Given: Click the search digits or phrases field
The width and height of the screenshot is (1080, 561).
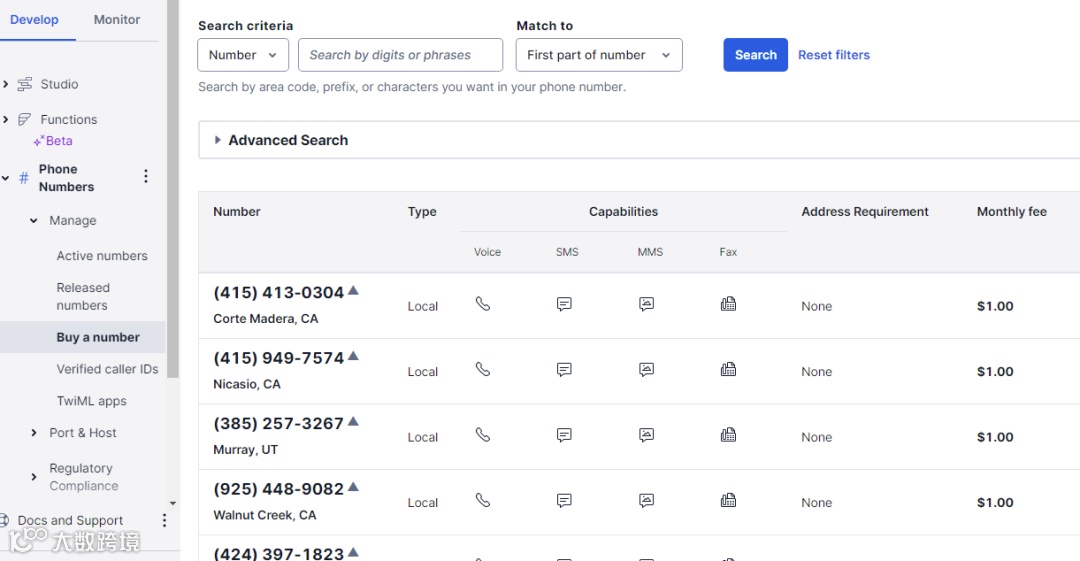Looking at the screenshot, I should click(400, 55).
